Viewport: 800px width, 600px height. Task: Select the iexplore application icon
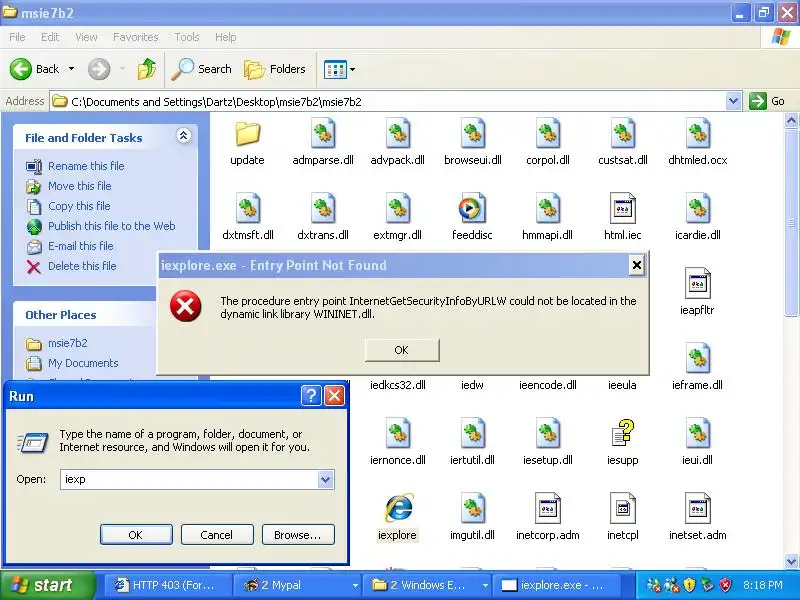[x=399, y=508]
